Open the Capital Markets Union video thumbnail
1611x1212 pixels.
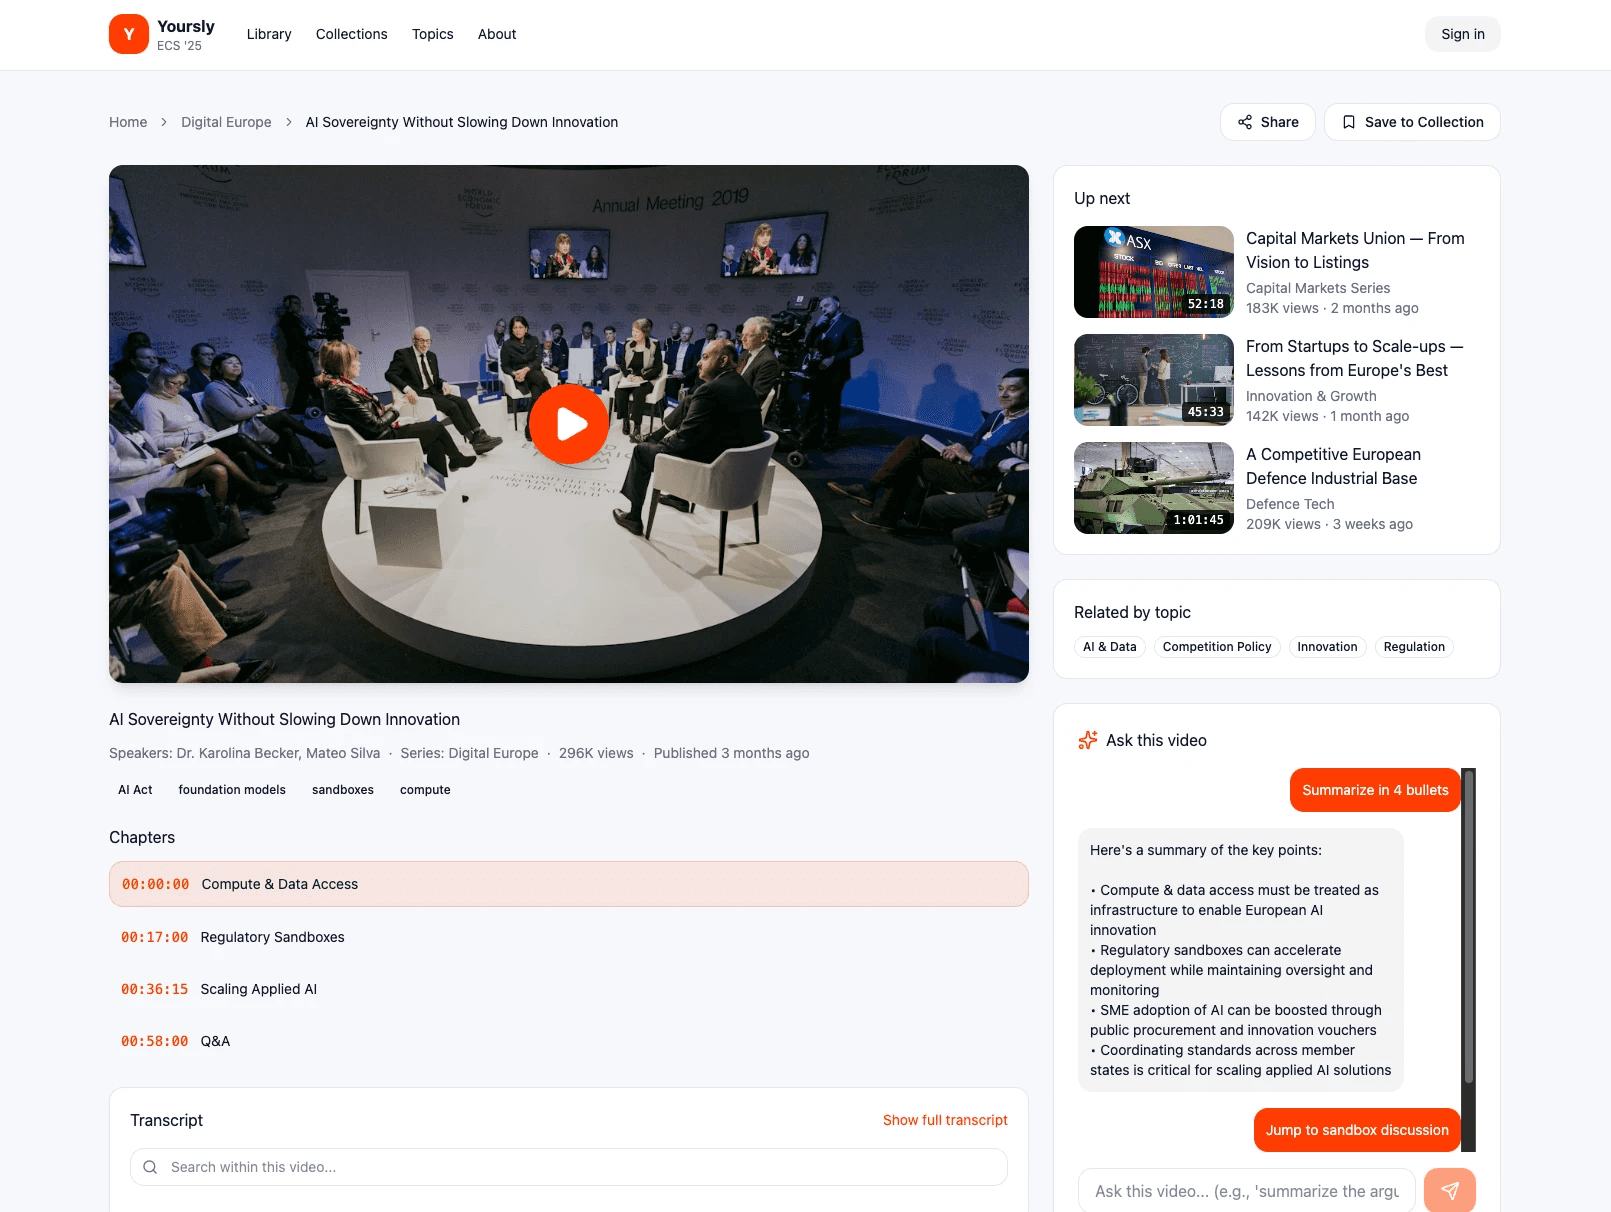(x=1154, y=272)
